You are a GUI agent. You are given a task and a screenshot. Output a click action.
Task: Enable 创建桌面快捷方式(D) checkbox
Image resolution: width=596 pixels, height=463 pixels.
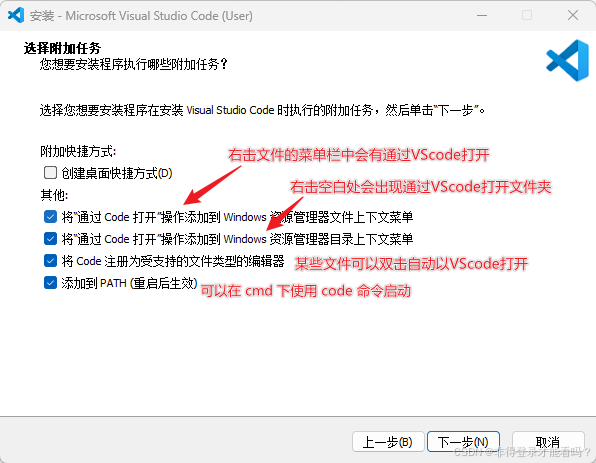click(51, 173)
